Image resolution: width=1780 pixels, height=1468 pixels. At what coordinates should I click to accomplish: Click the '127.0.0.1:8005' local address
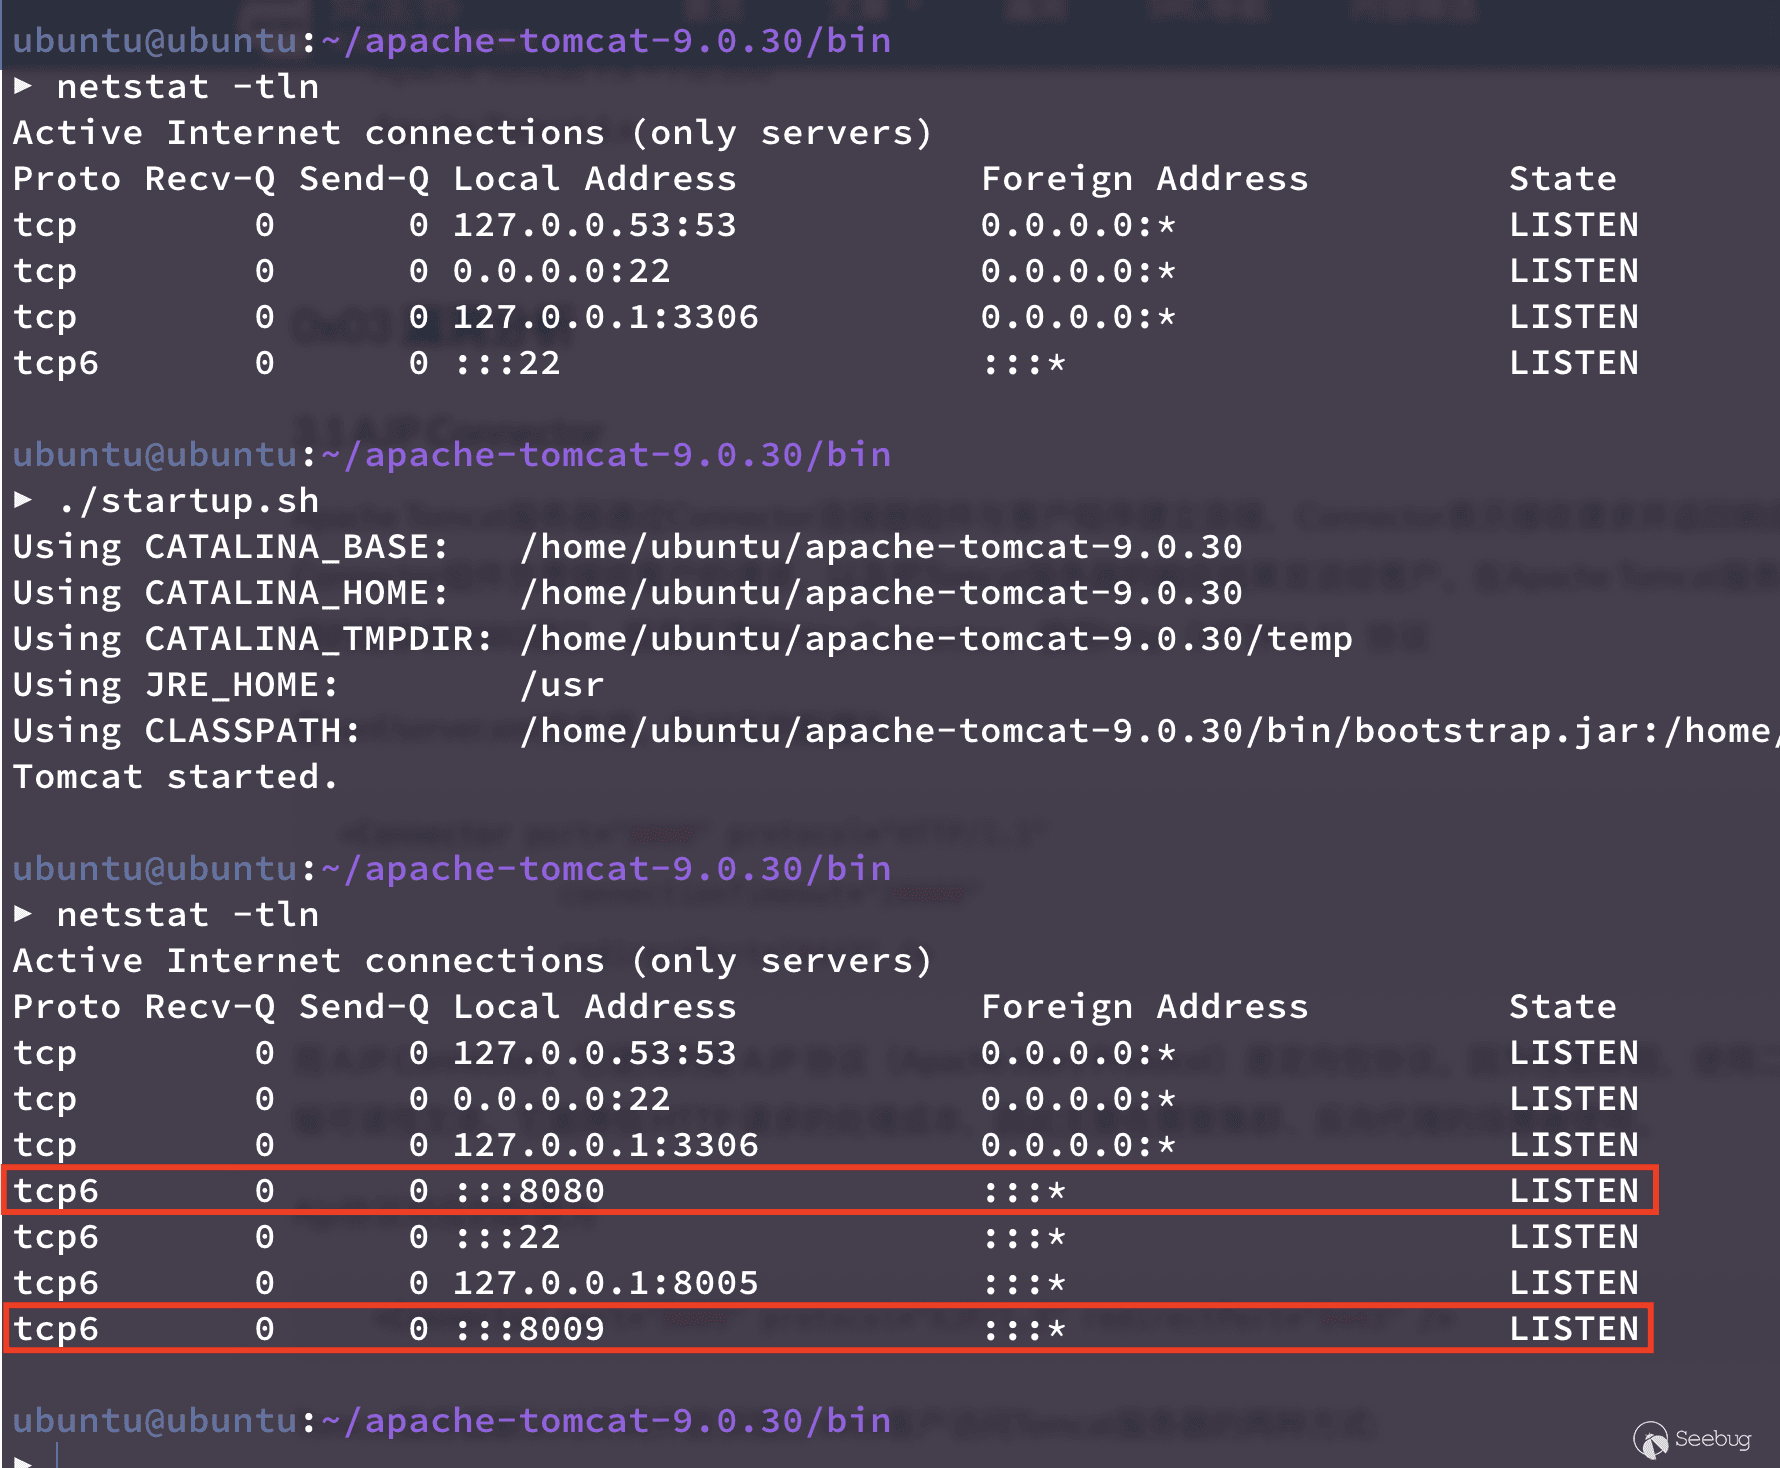click(x=606, y=1283)
